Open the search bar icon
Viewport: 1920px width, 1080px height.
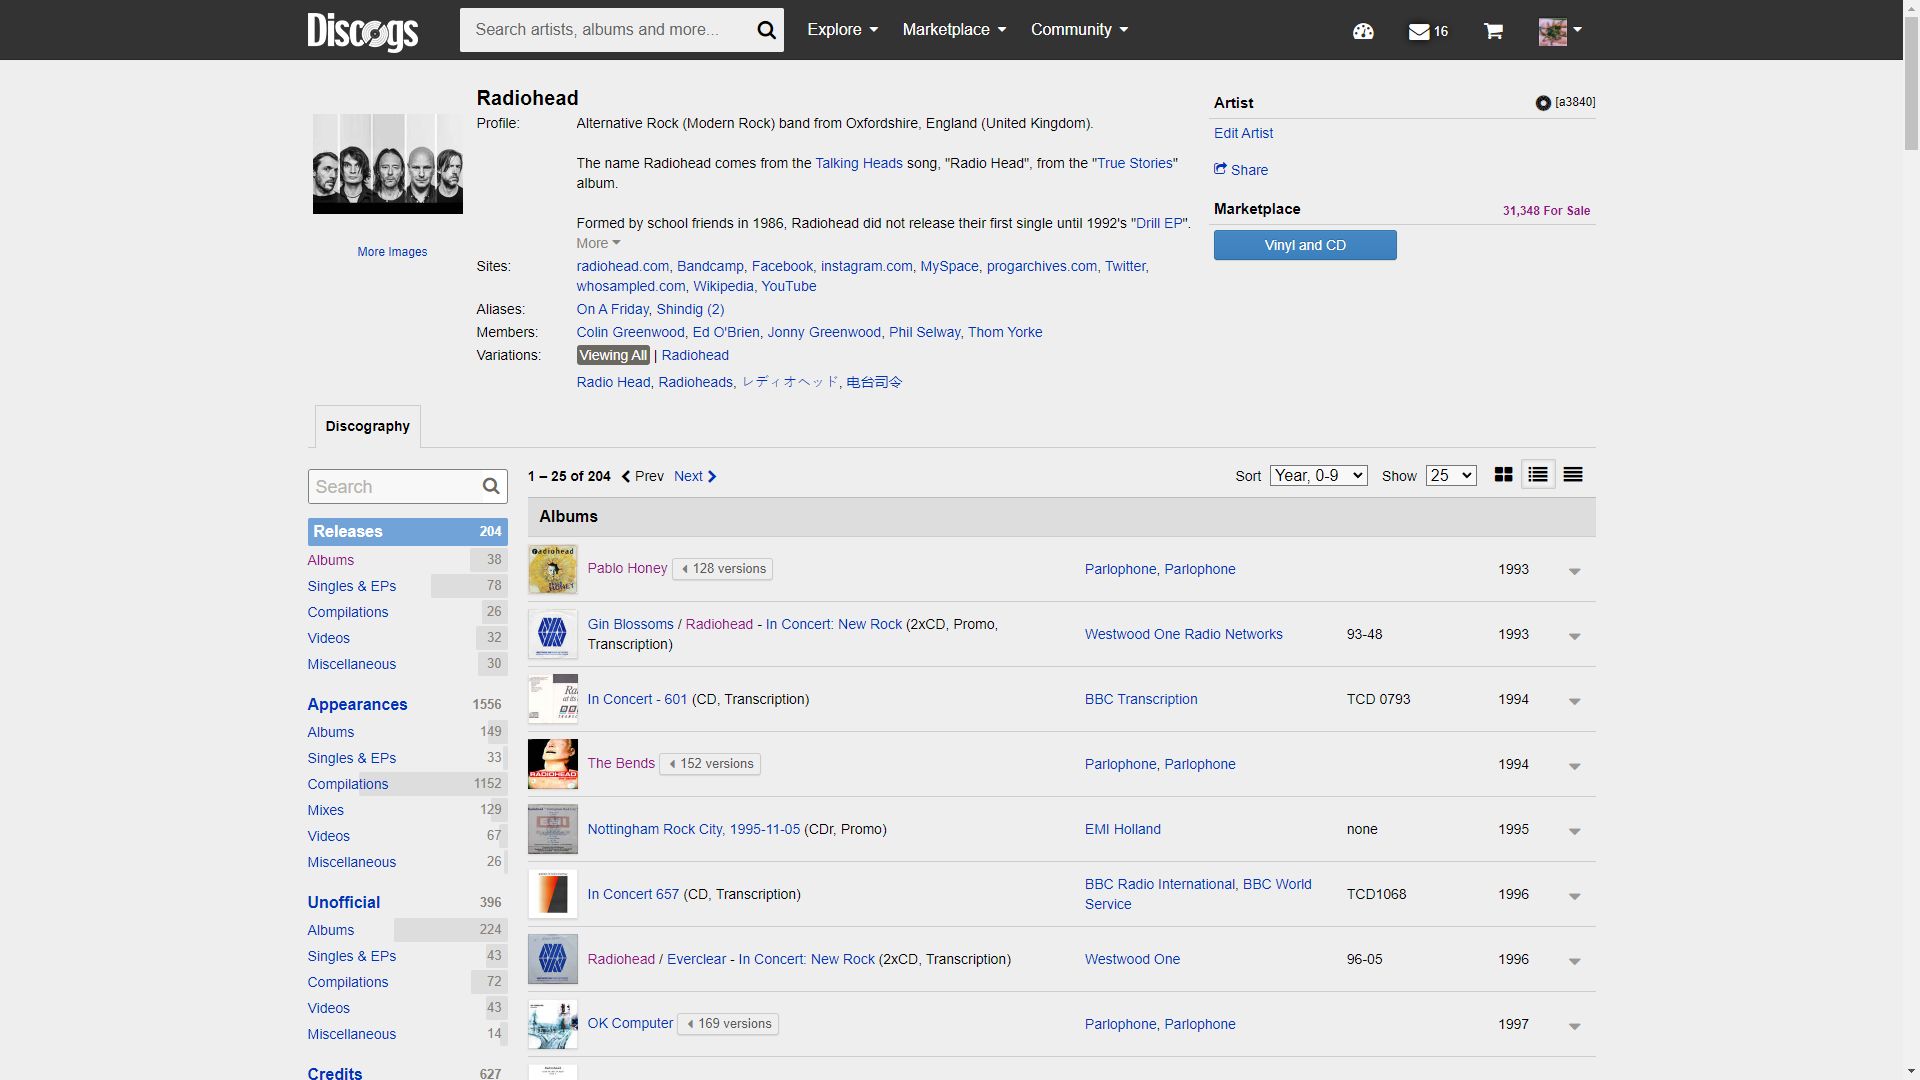point(765,30)
